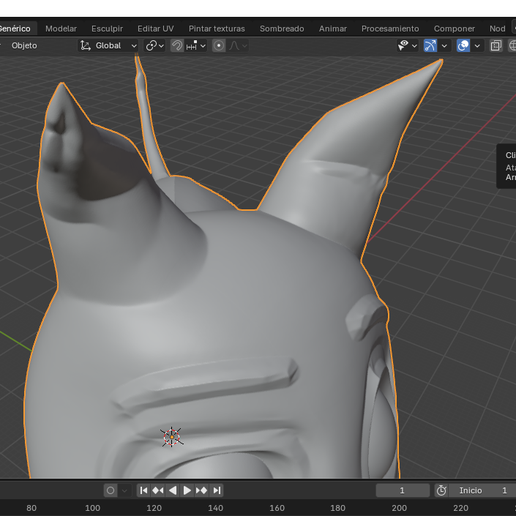Open the snap-to increment options dropdown
This screenshot has width=516, height=516.
point(196,46)
